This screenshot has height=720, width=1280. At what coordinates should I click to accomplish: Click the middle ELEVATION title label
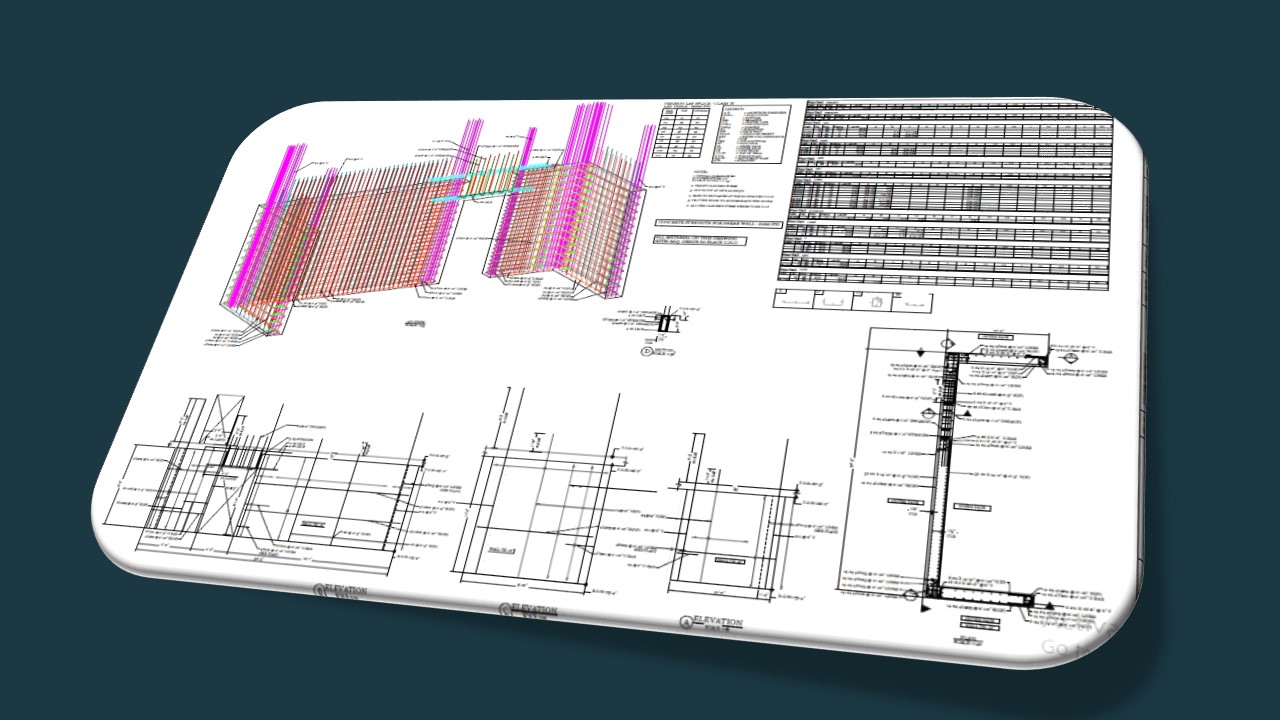(x=533, y=609)
